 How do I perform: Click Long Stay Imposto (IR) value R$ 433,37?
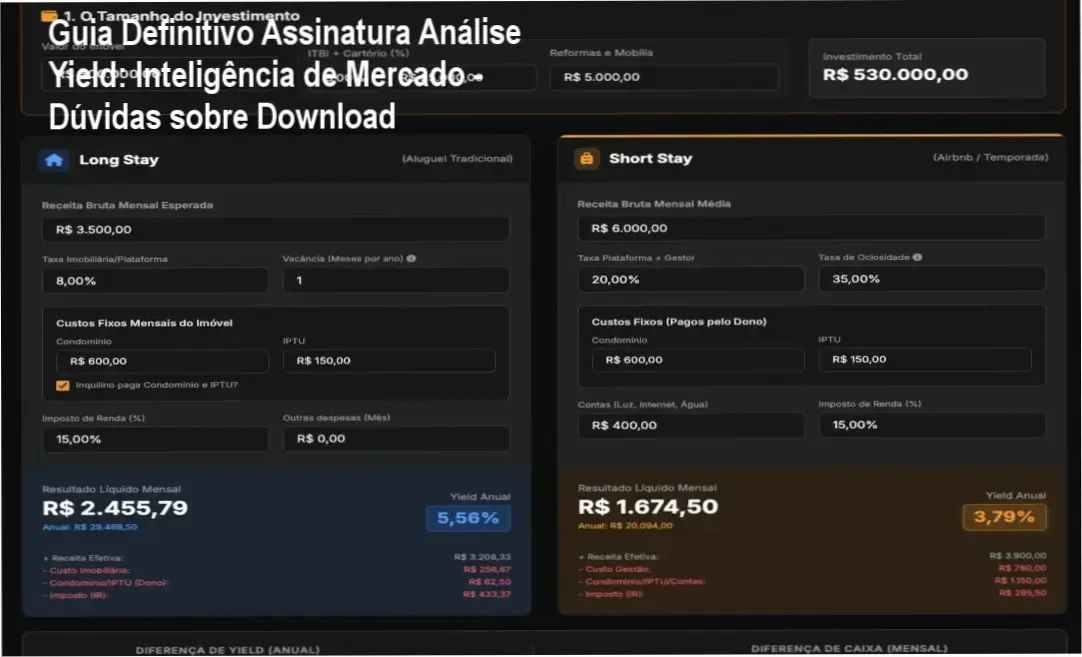coord(486,594)
